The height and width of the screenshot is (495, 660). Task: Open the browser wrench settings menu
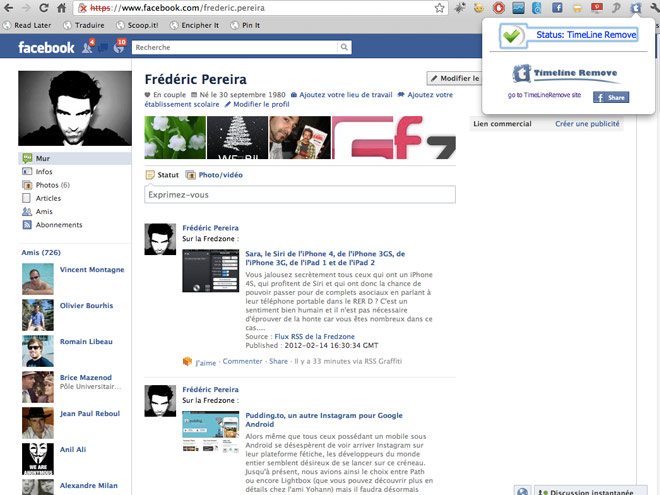(x=655, y=8)
